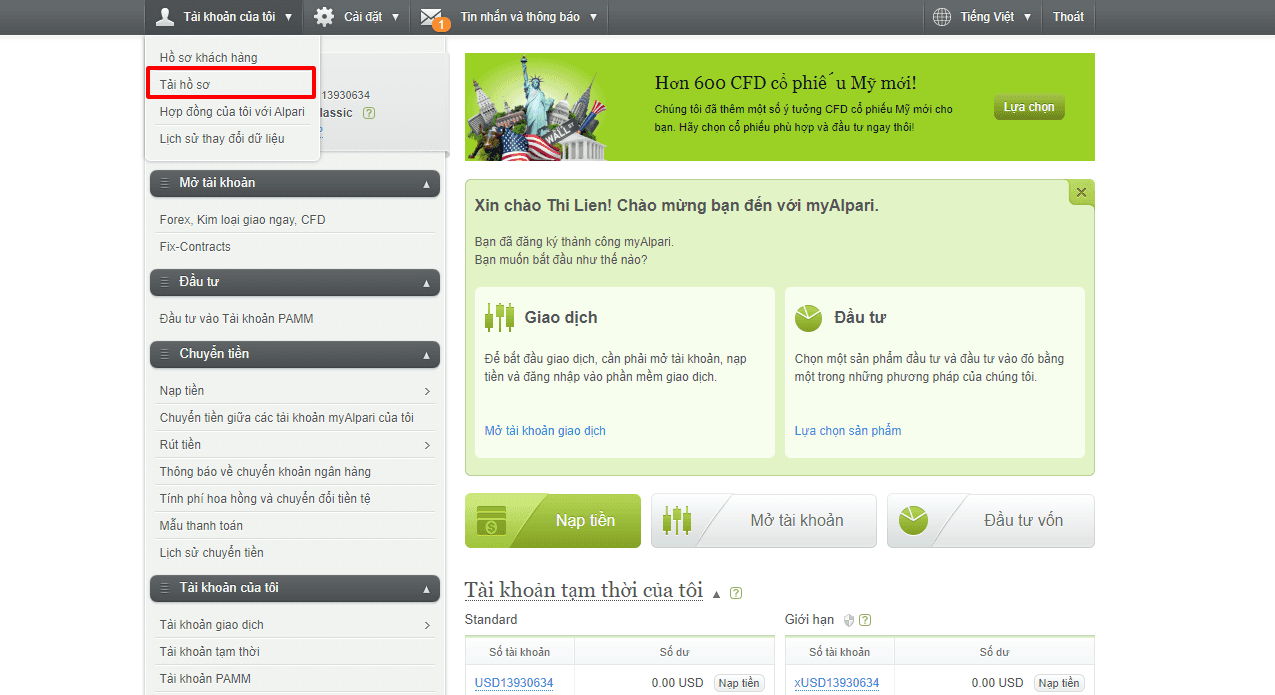1275x695 pixels.
Task: Collapse the Chuyển tiền sidebar section
Action: point(427,355)
